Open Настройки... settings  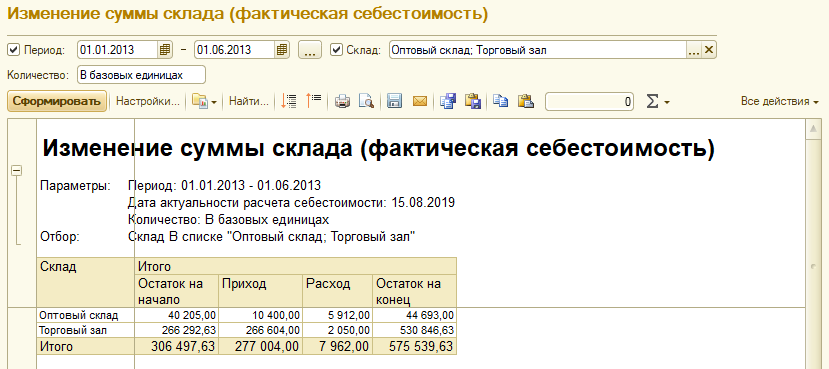pyautogui.click(x=148, y=102)
